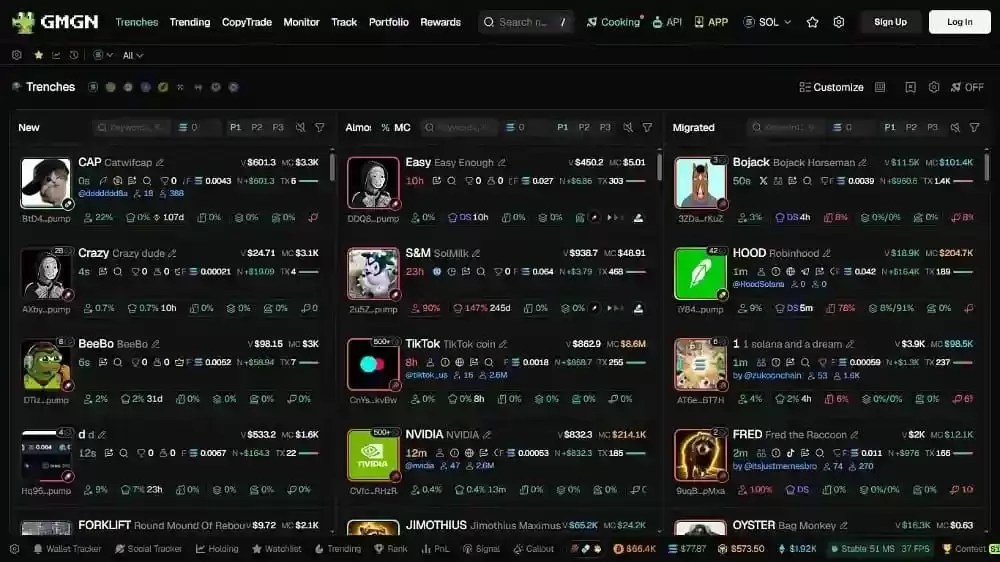Go to the Trenches tab

136,22
